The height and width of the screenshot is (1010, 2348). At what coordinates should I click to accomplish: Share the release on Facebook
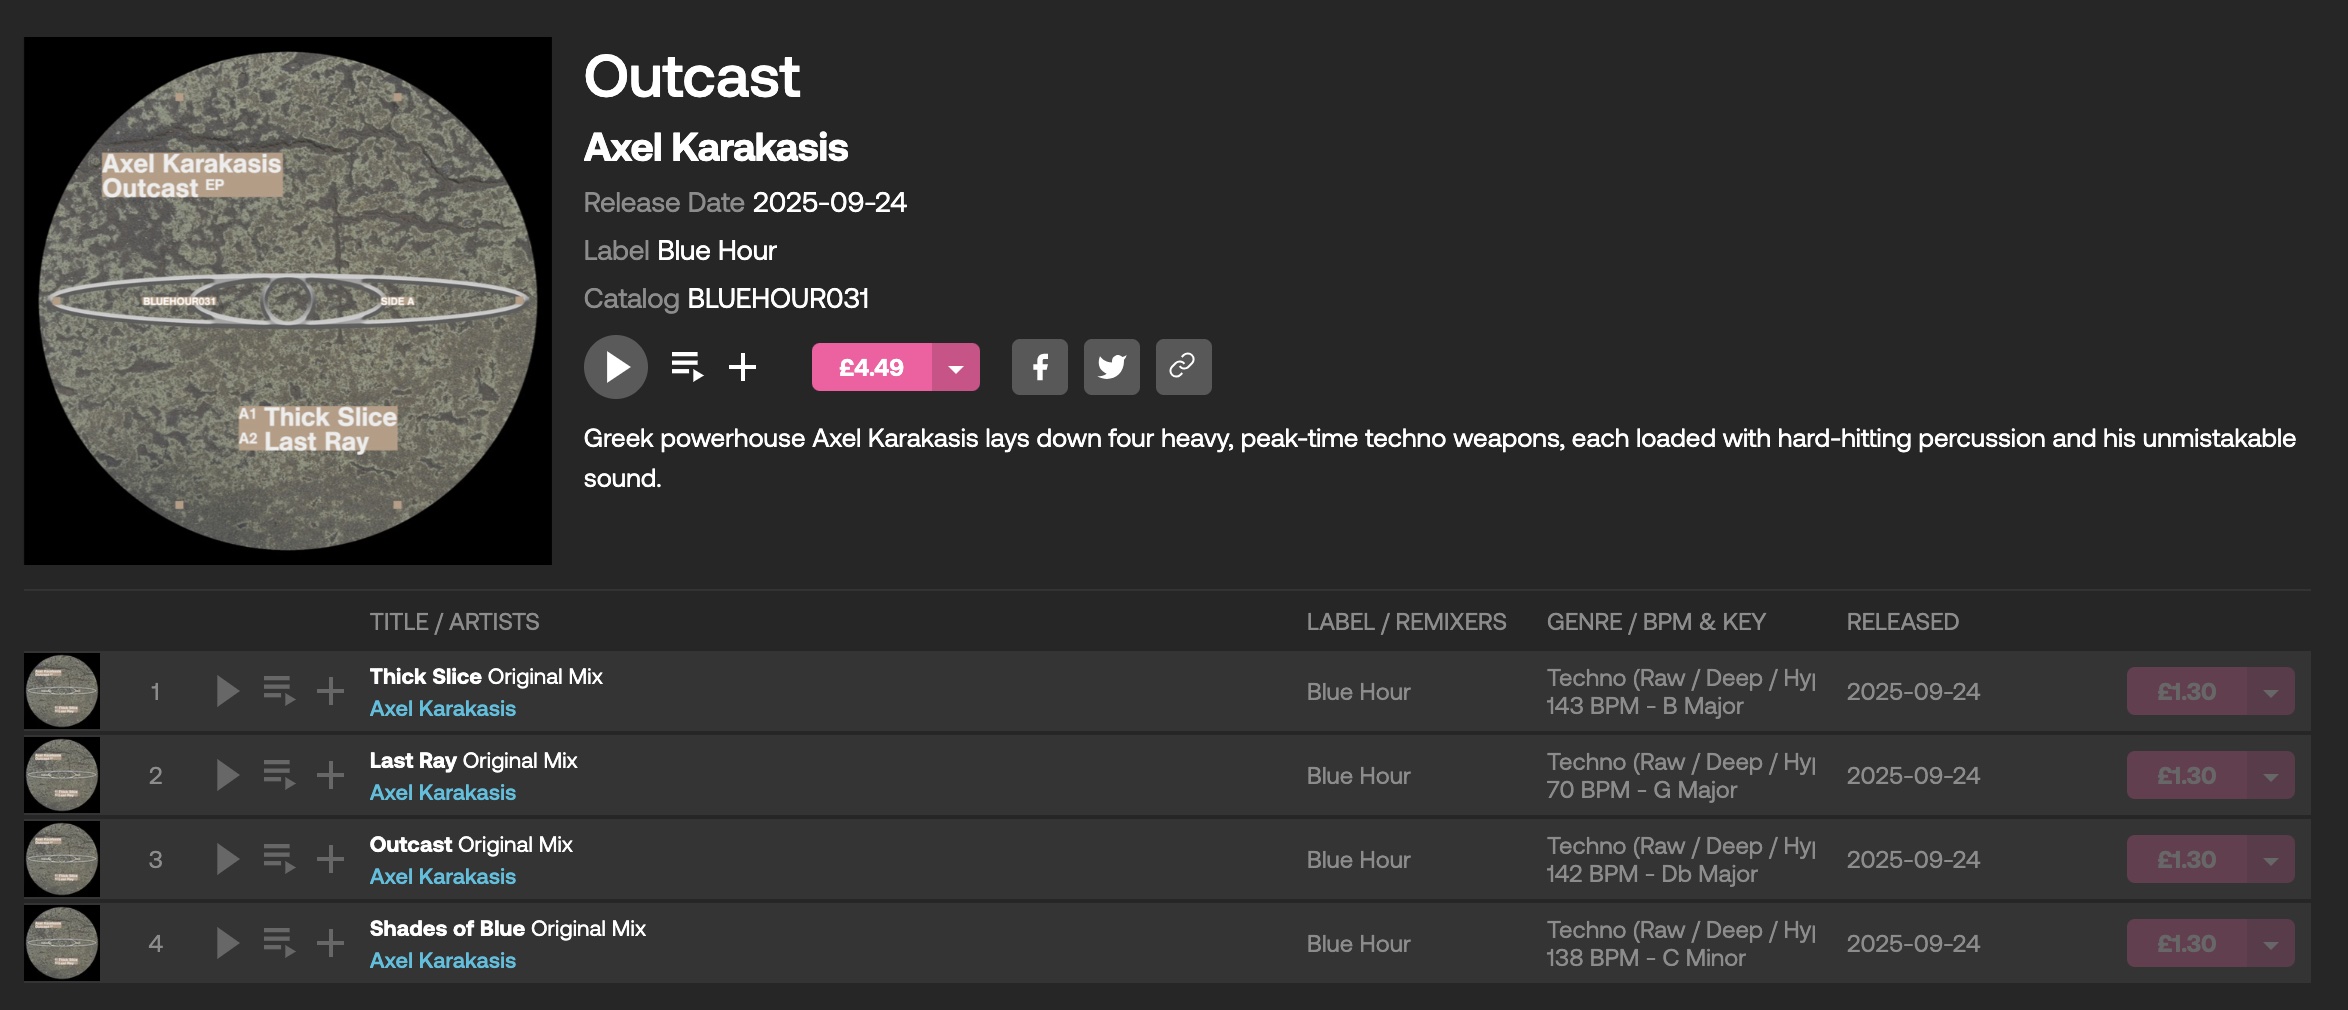1039,367
